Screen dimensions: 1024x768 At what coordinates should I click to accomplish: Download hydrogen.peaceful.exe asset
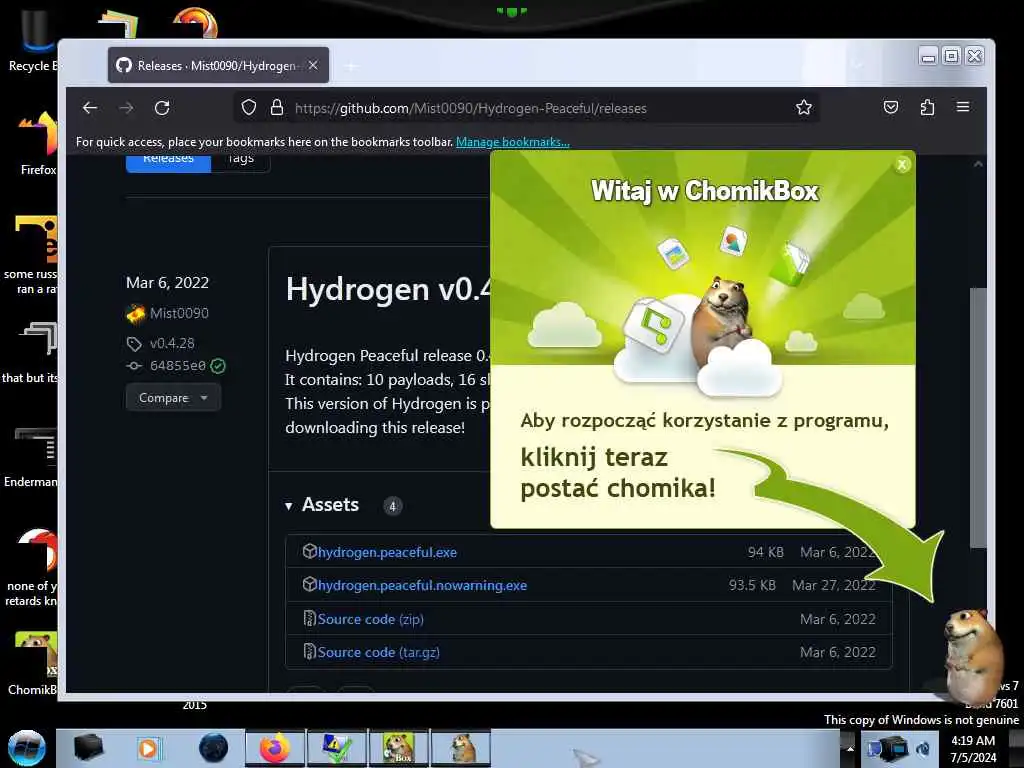[387, 552]
